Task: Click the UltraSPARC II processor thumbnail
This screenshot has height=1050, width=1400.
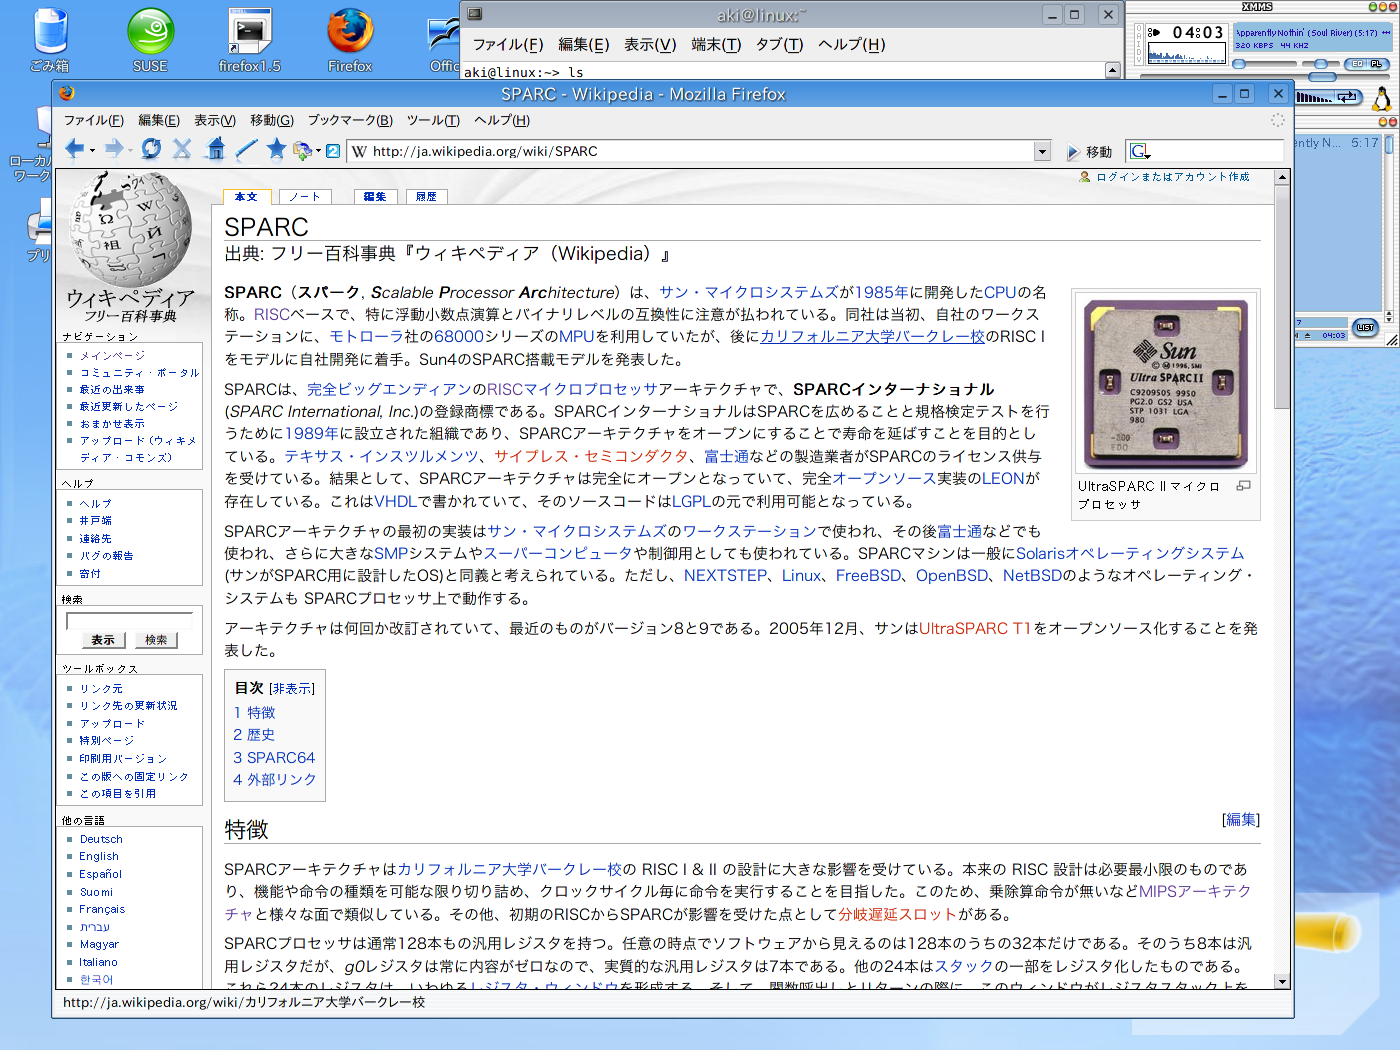Action: [1165, 384]
